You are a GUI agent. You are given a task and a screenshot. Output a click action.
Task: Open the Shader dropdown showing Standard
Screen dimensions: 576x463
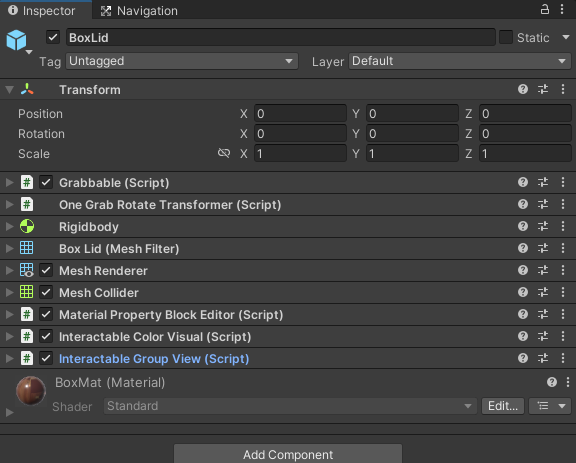click(290, 406)
